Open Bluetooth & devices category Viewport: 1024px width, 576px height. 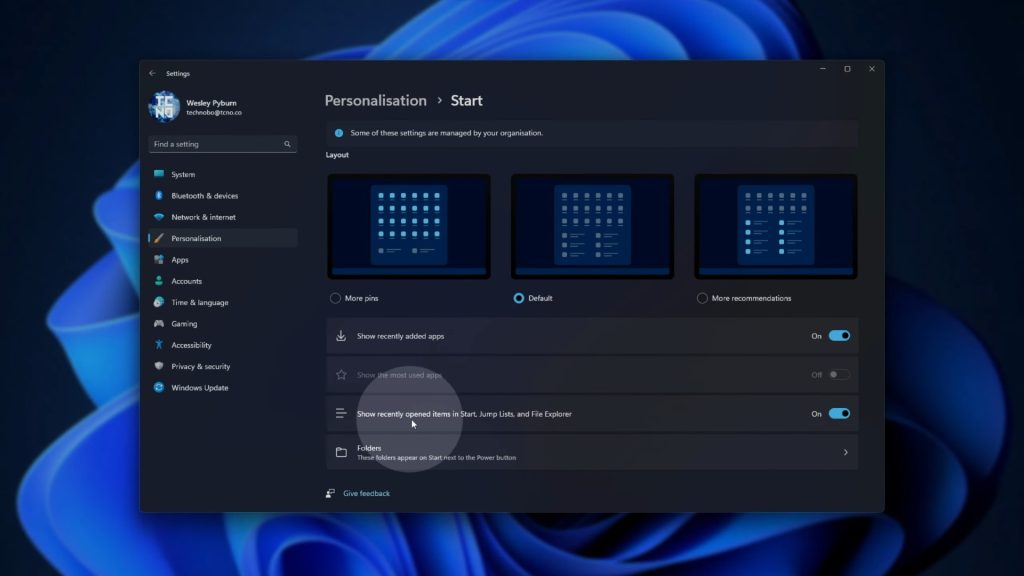pyautogui.click(x=223, y=196)
